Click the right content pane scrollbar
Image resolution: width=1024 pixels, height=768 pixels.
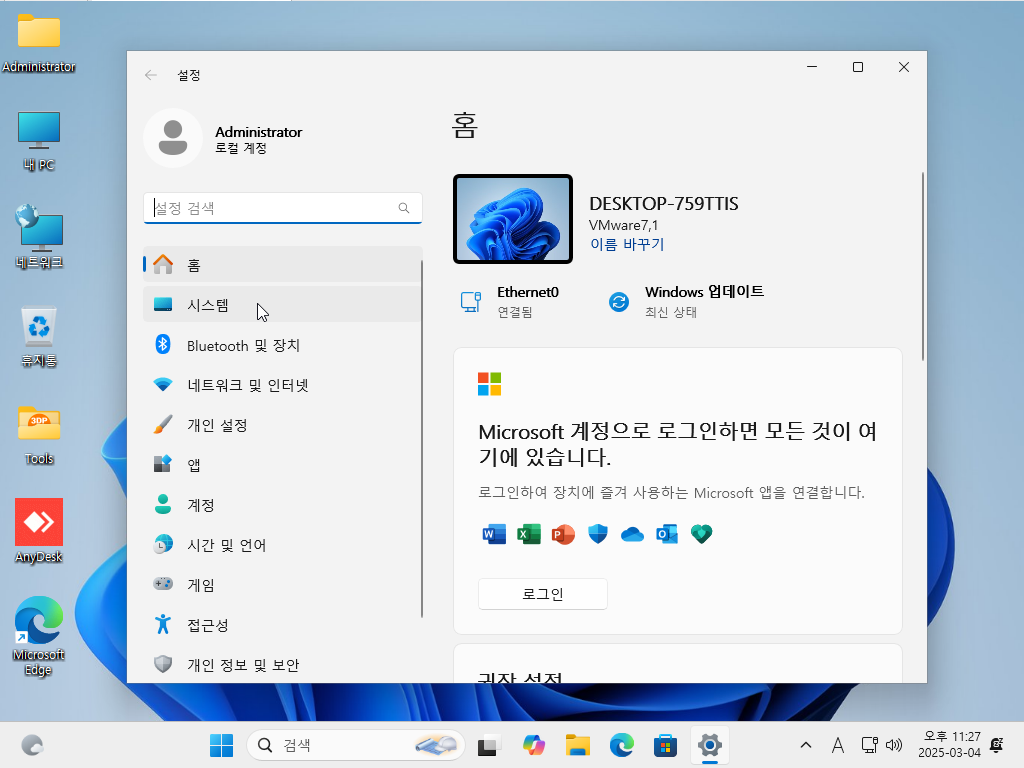pos(922,266)
